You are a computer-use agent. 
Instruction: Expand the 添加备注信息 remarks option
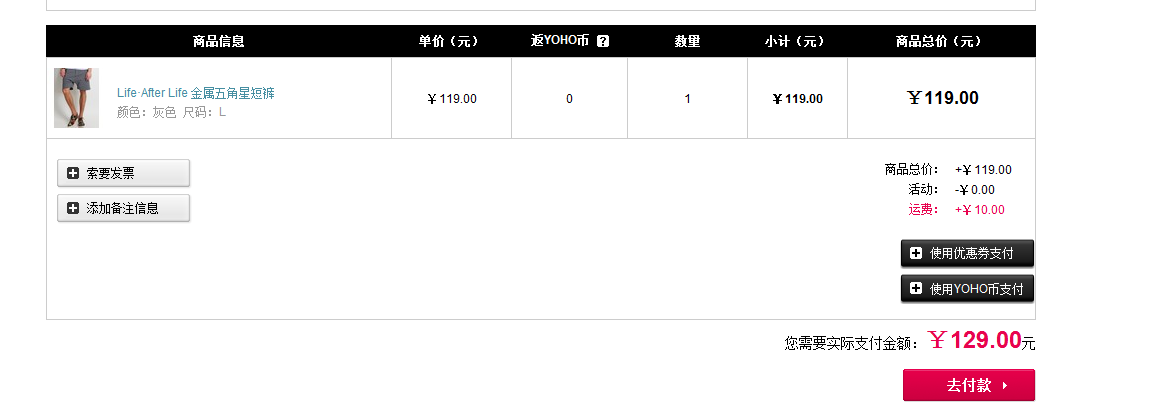(123, 208)
